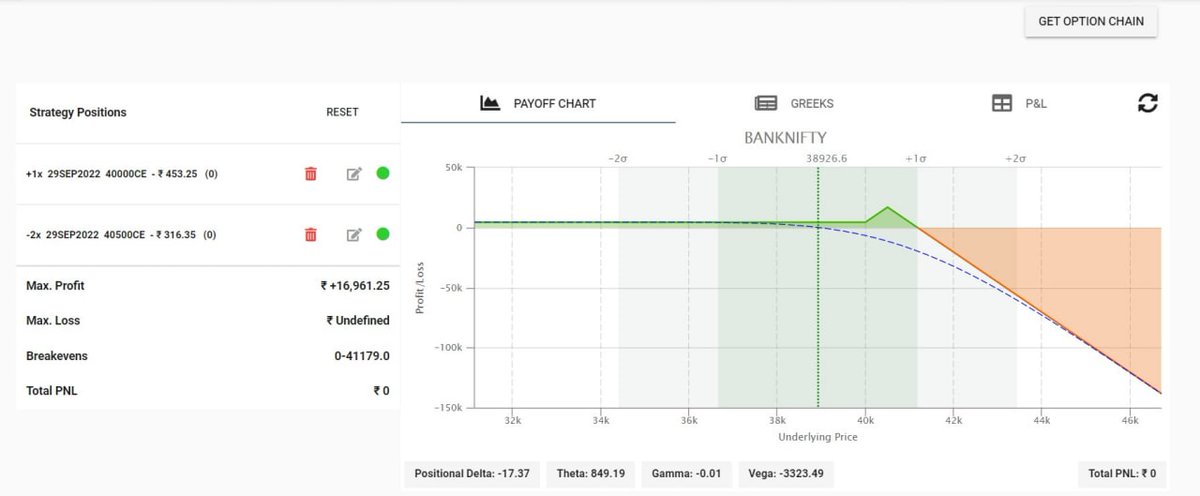
Task: Switch to the Payoff Chart tab
Action: pyautogui.click(x=538, y=103)
